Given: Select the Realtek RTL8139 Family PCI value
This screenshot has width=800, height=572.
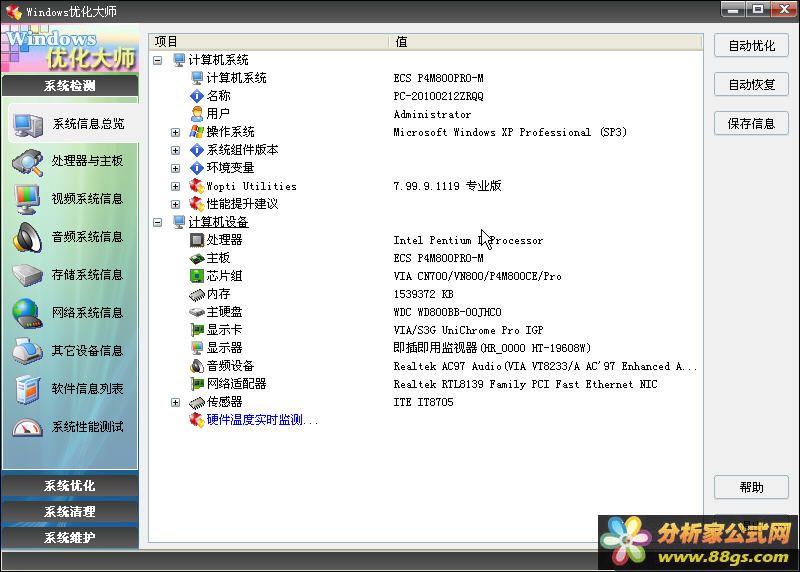Looking at the screenshot, I should pyautogui.click(x=526, y=384).
